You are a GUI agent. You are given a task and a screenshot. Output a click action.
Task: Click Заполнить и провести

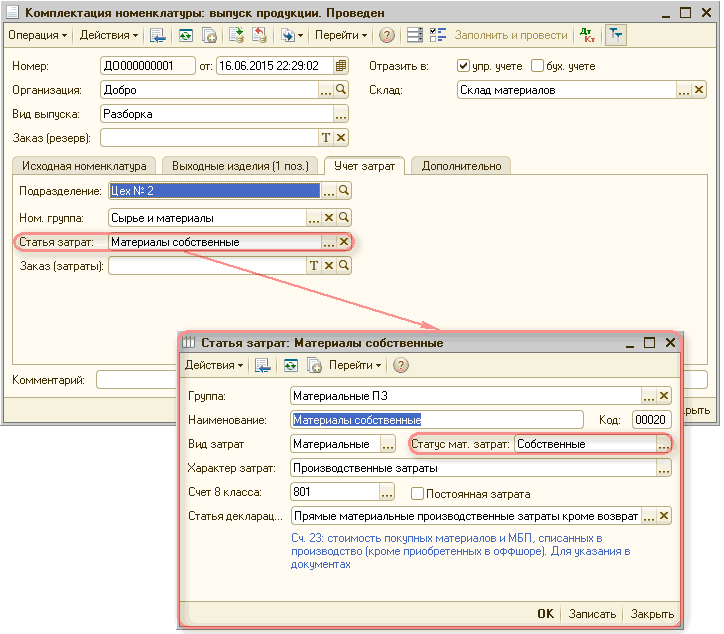(x=511, y=35)
